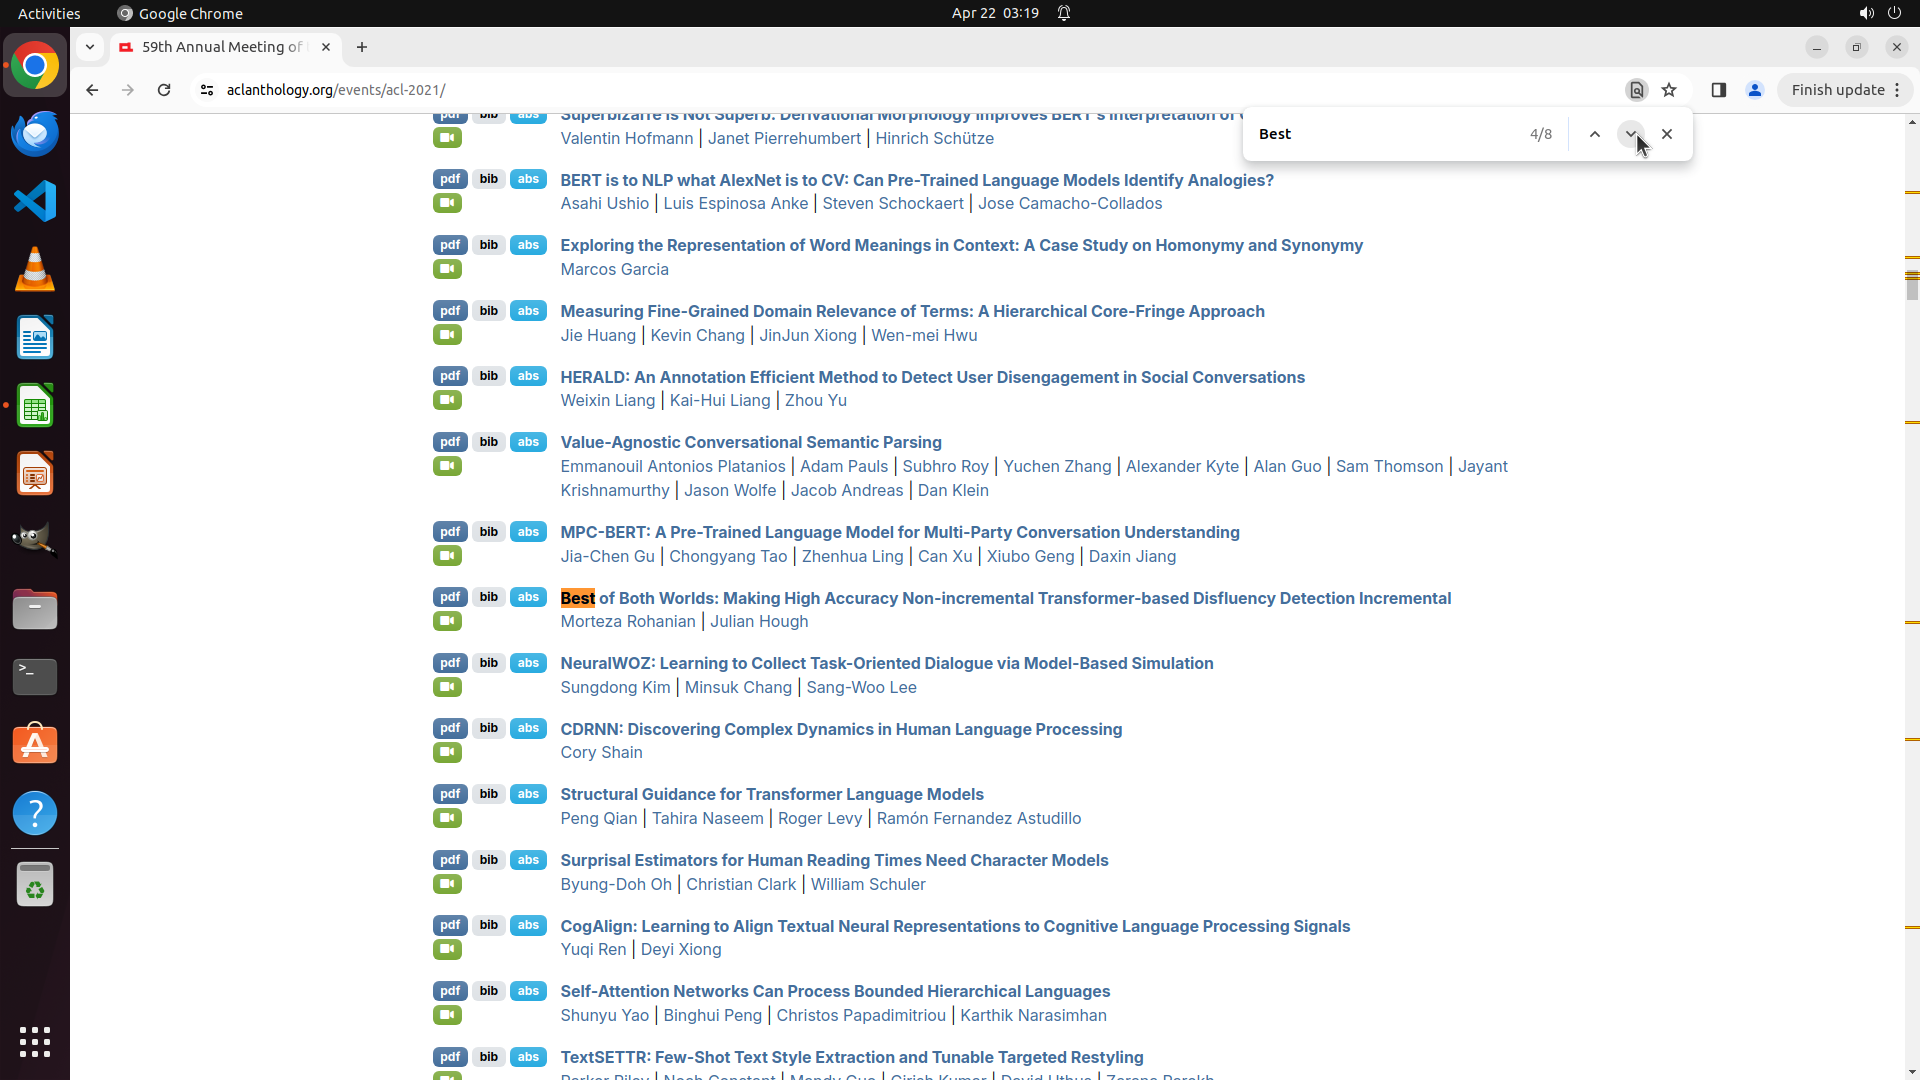Image resolution: width=1920 pixels, height=1080 pixels.
Task: Open pdf badge for MPC-BERT paper
Action: 450,532
